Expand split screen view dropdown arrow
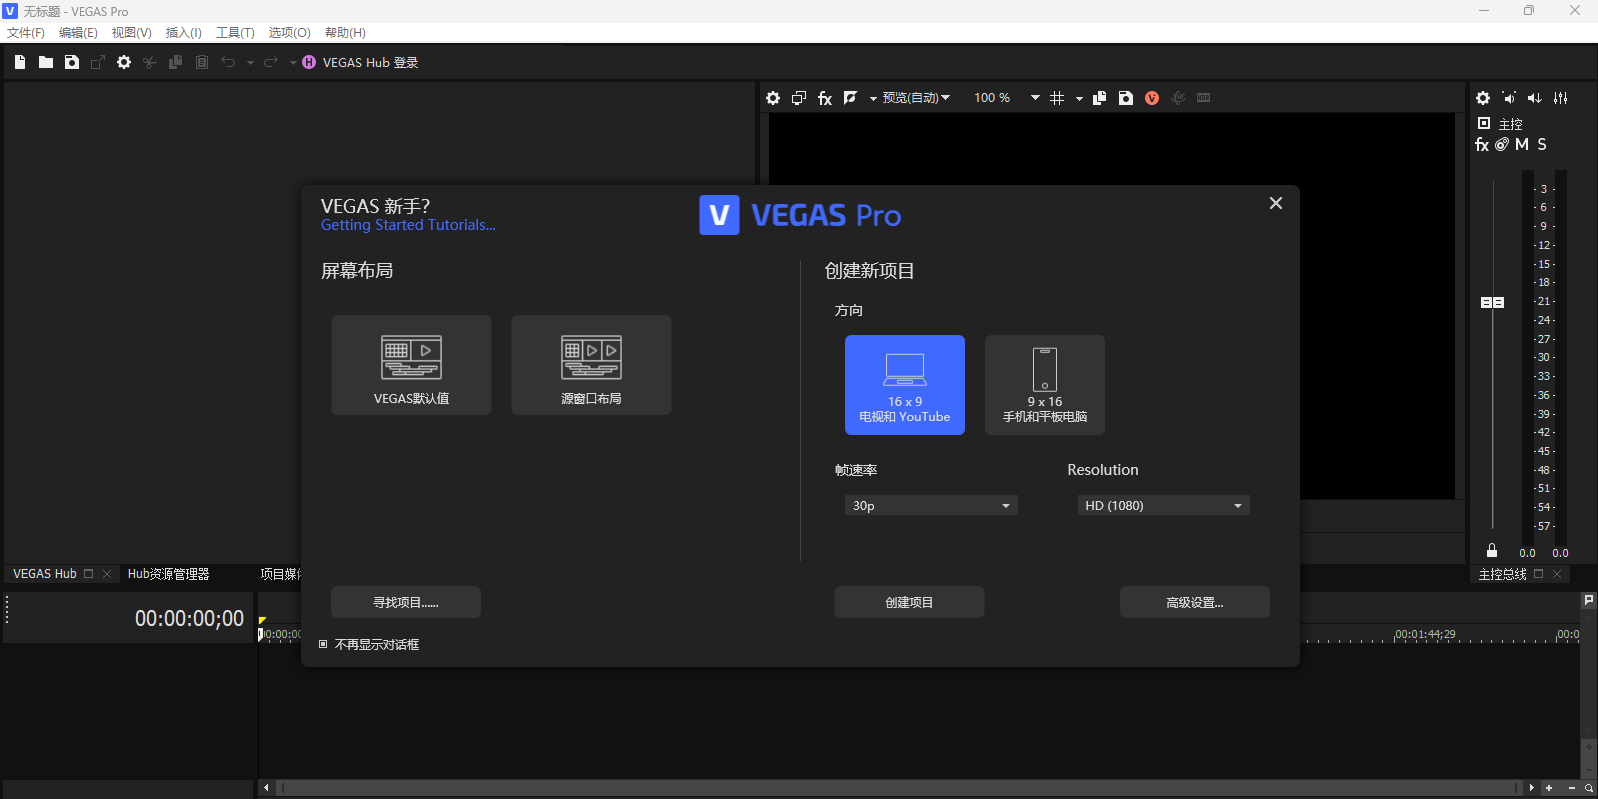1598x799 pixels. pyautogui.click(x=873, y=99)
